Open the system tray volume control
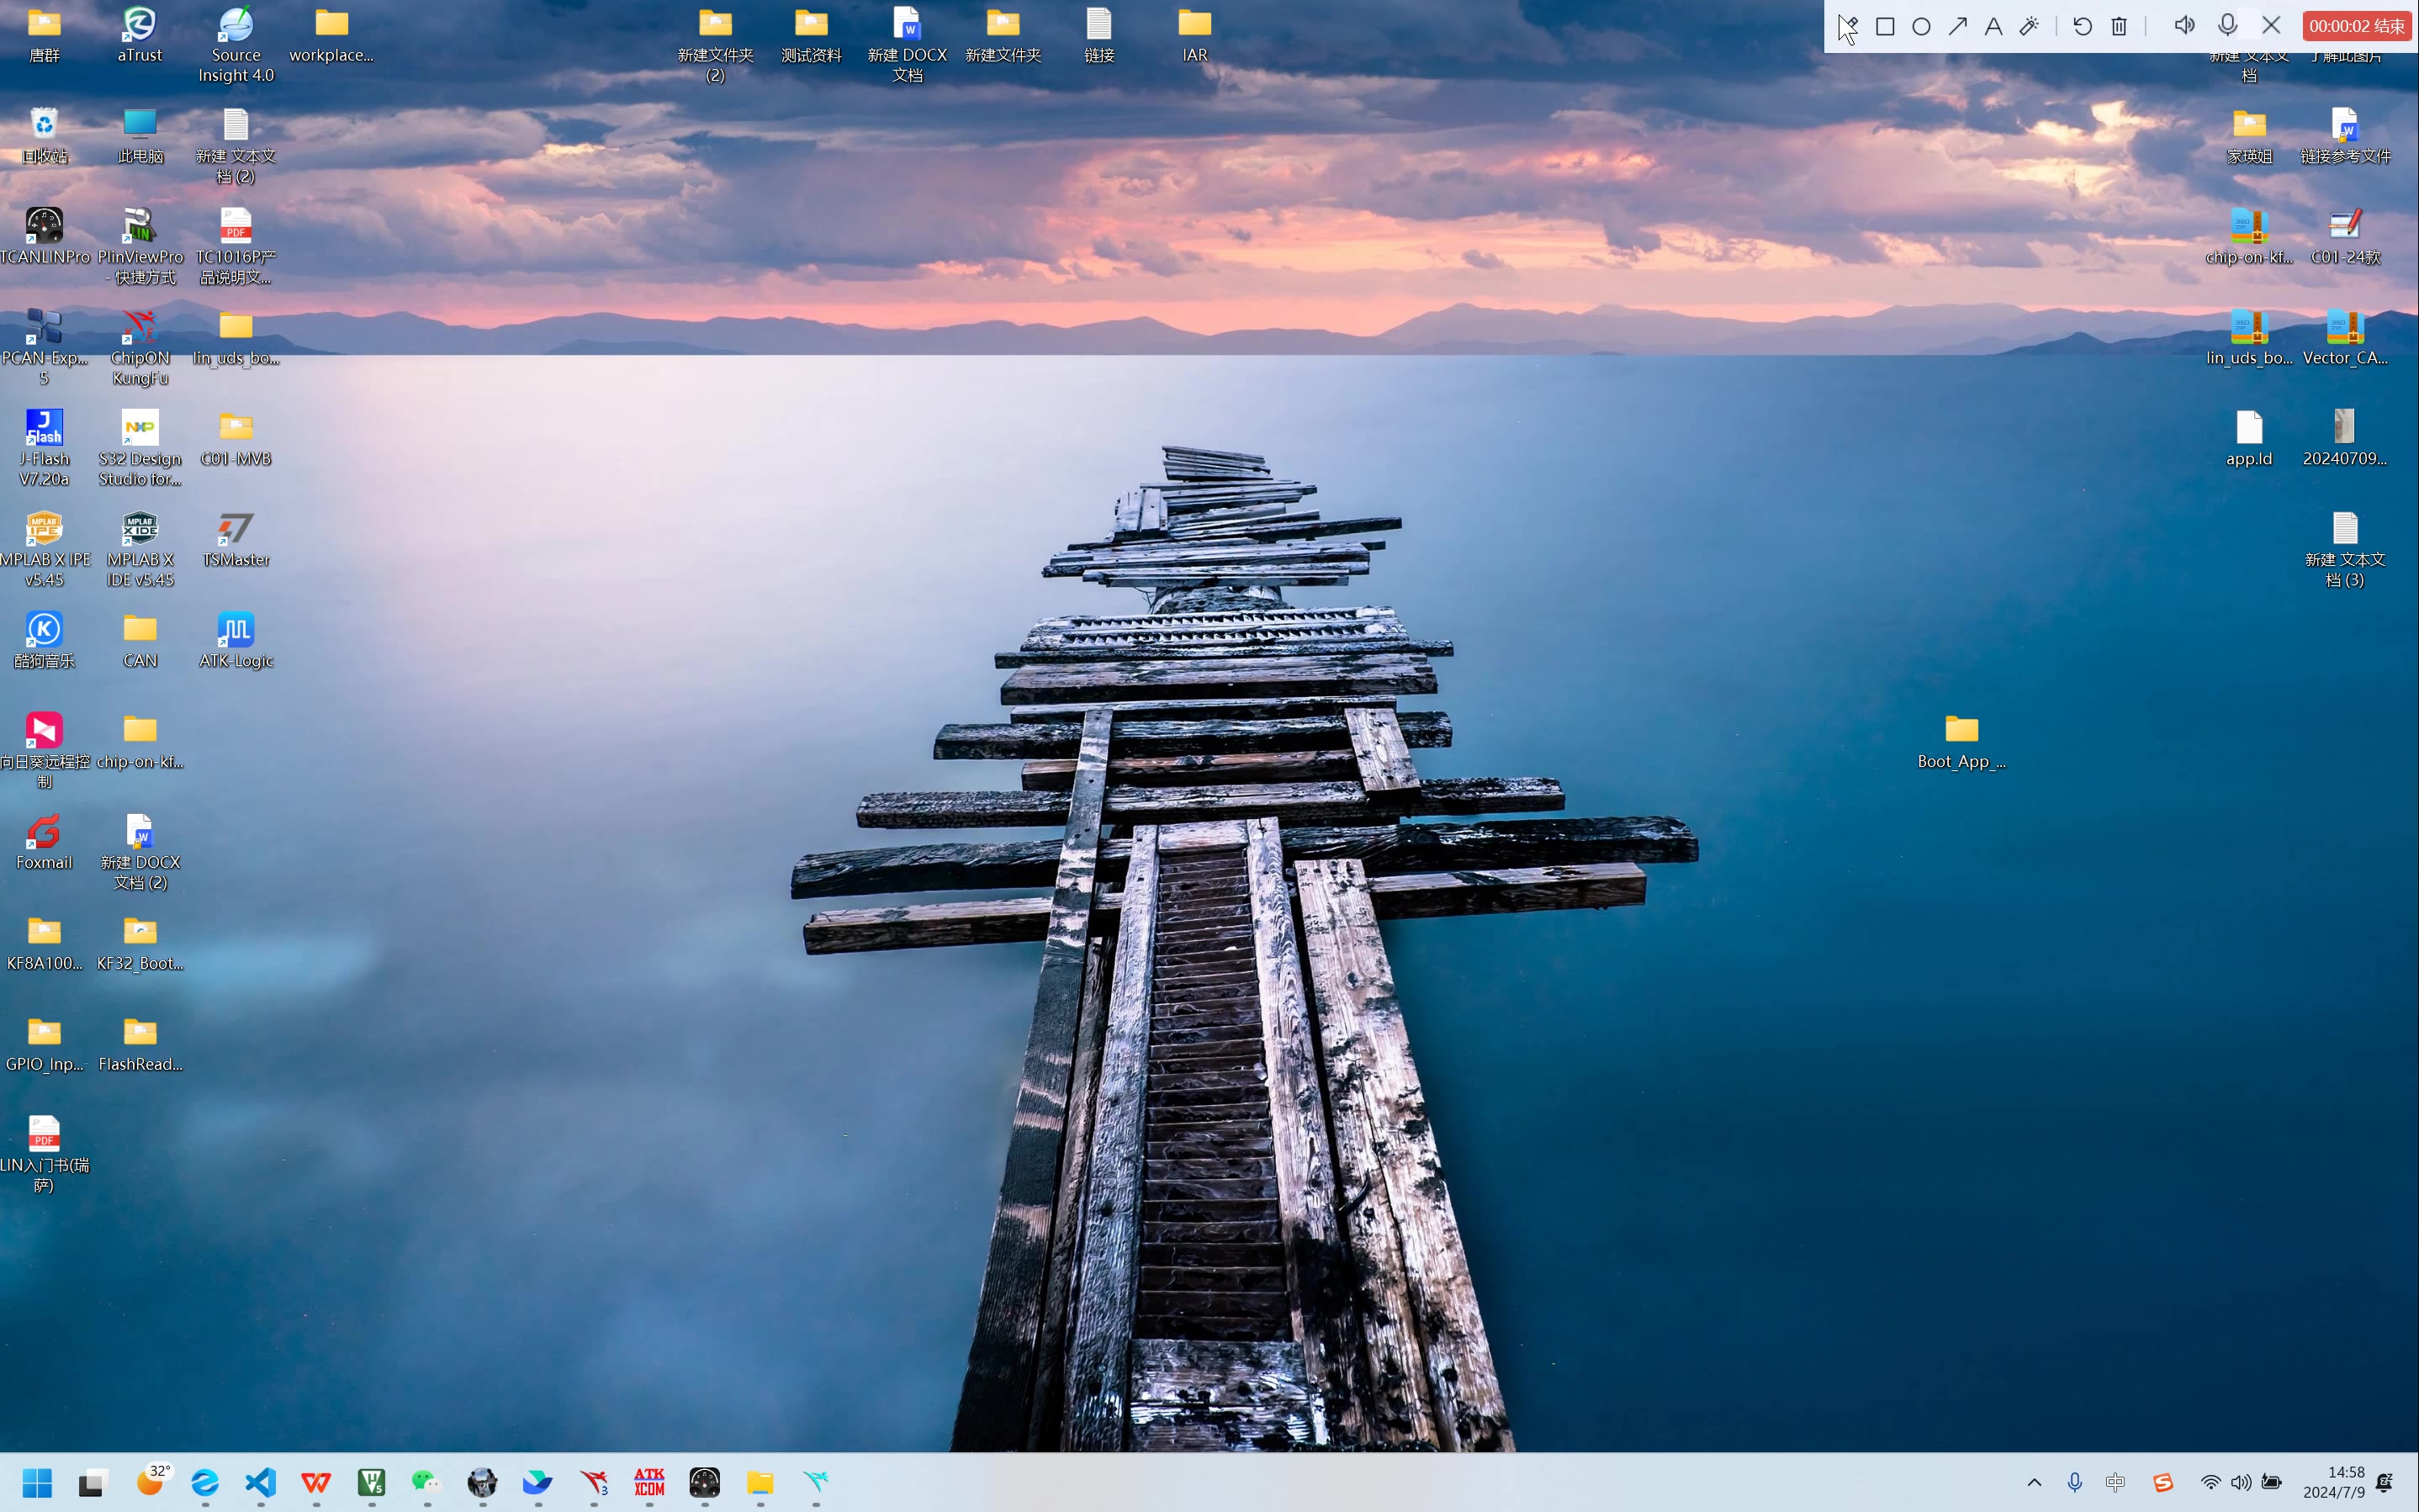The image size is (2419, 1512). click(x=2241, y=1482)
